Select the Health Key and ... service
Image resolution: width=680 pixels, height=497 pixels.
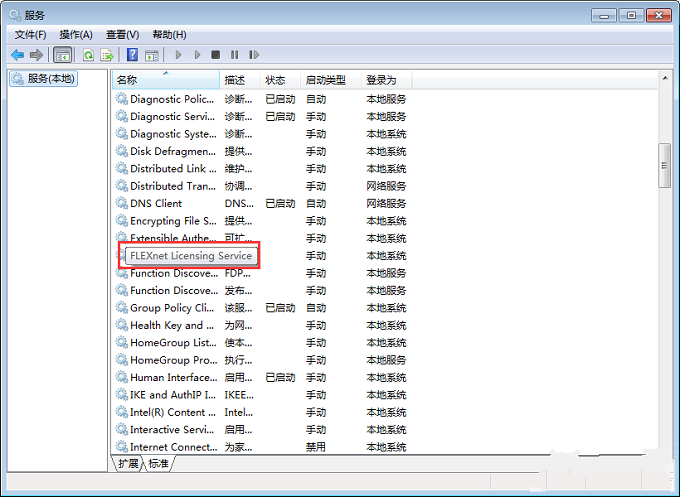(261, 325)
